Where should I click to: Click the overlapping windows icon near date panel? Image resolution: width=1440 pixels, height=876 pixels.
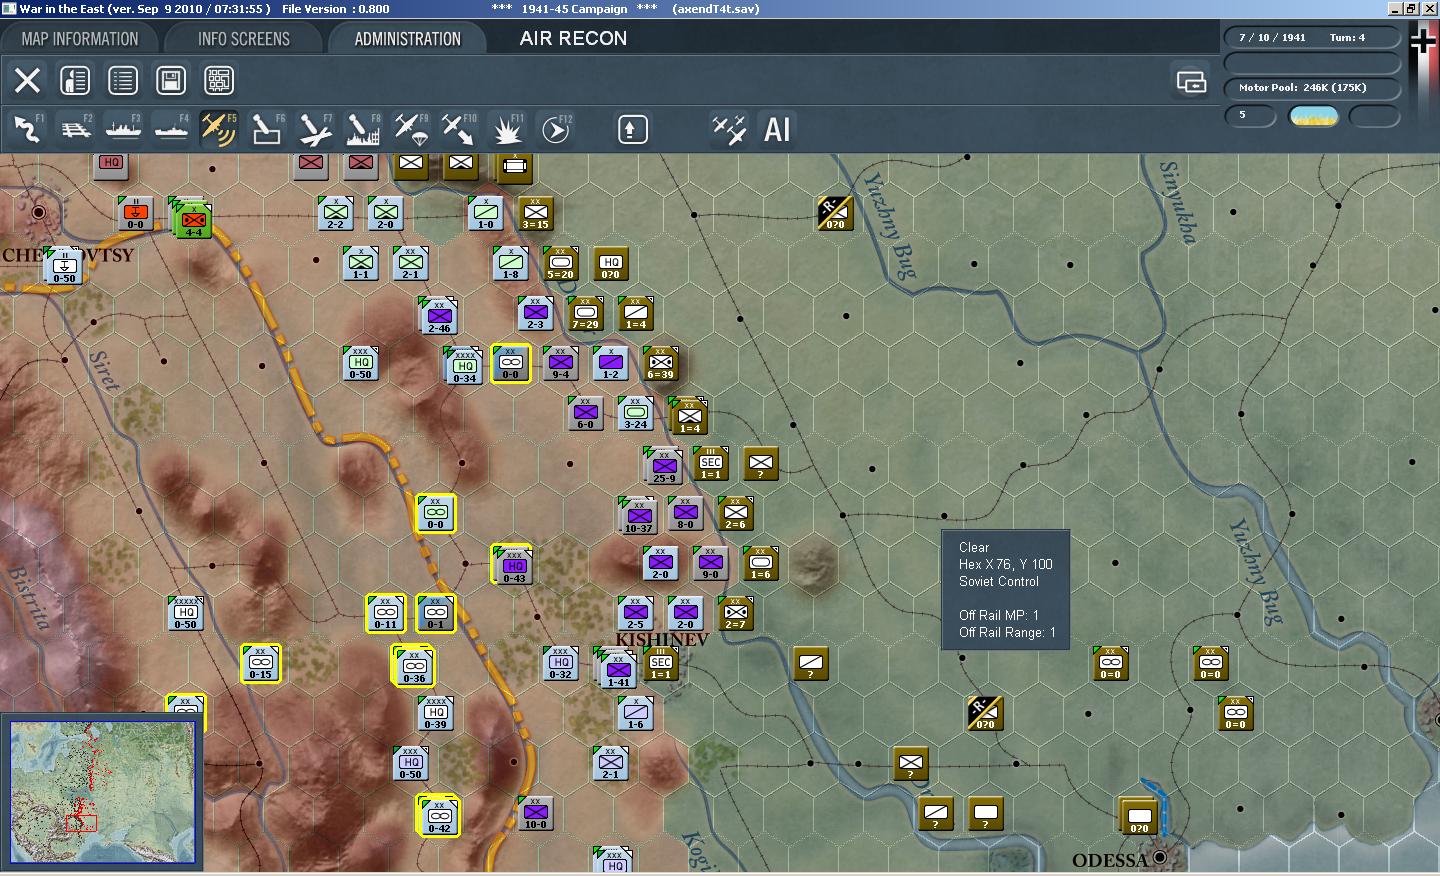point(1191,81)
